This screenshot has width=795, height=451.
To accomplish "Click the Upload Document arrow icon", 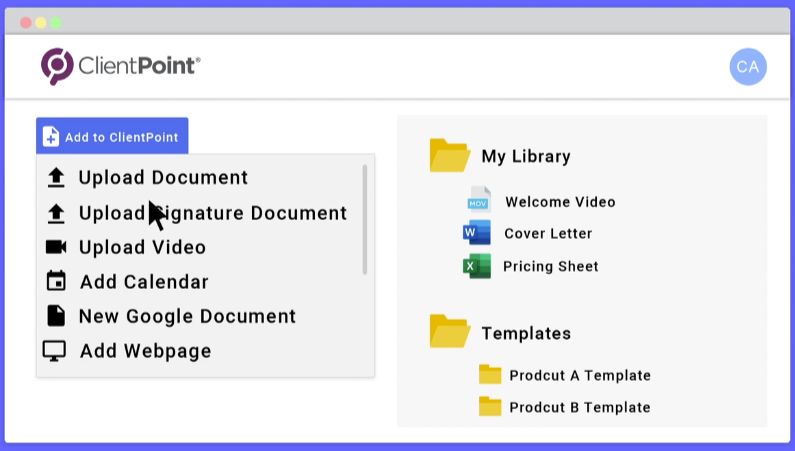I will [56, 178].
